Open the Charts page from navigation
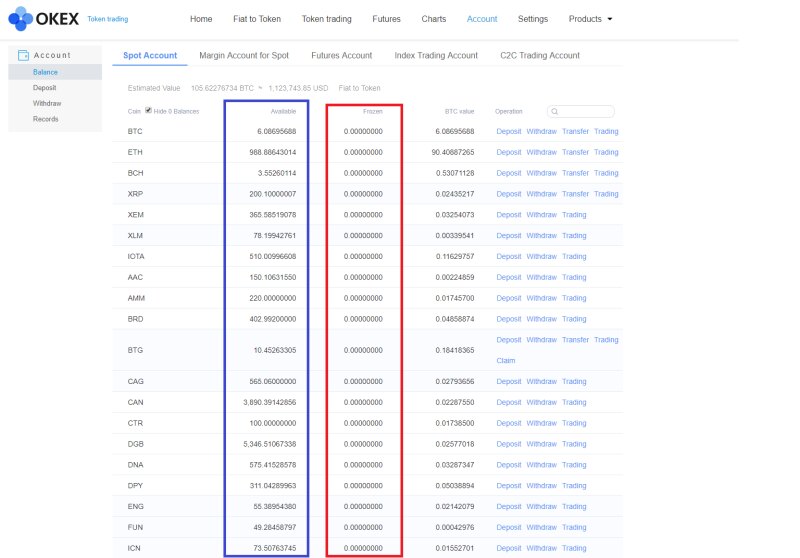This screenshot has width=800, height=558. pyautogui.click(x=434, y=19)
